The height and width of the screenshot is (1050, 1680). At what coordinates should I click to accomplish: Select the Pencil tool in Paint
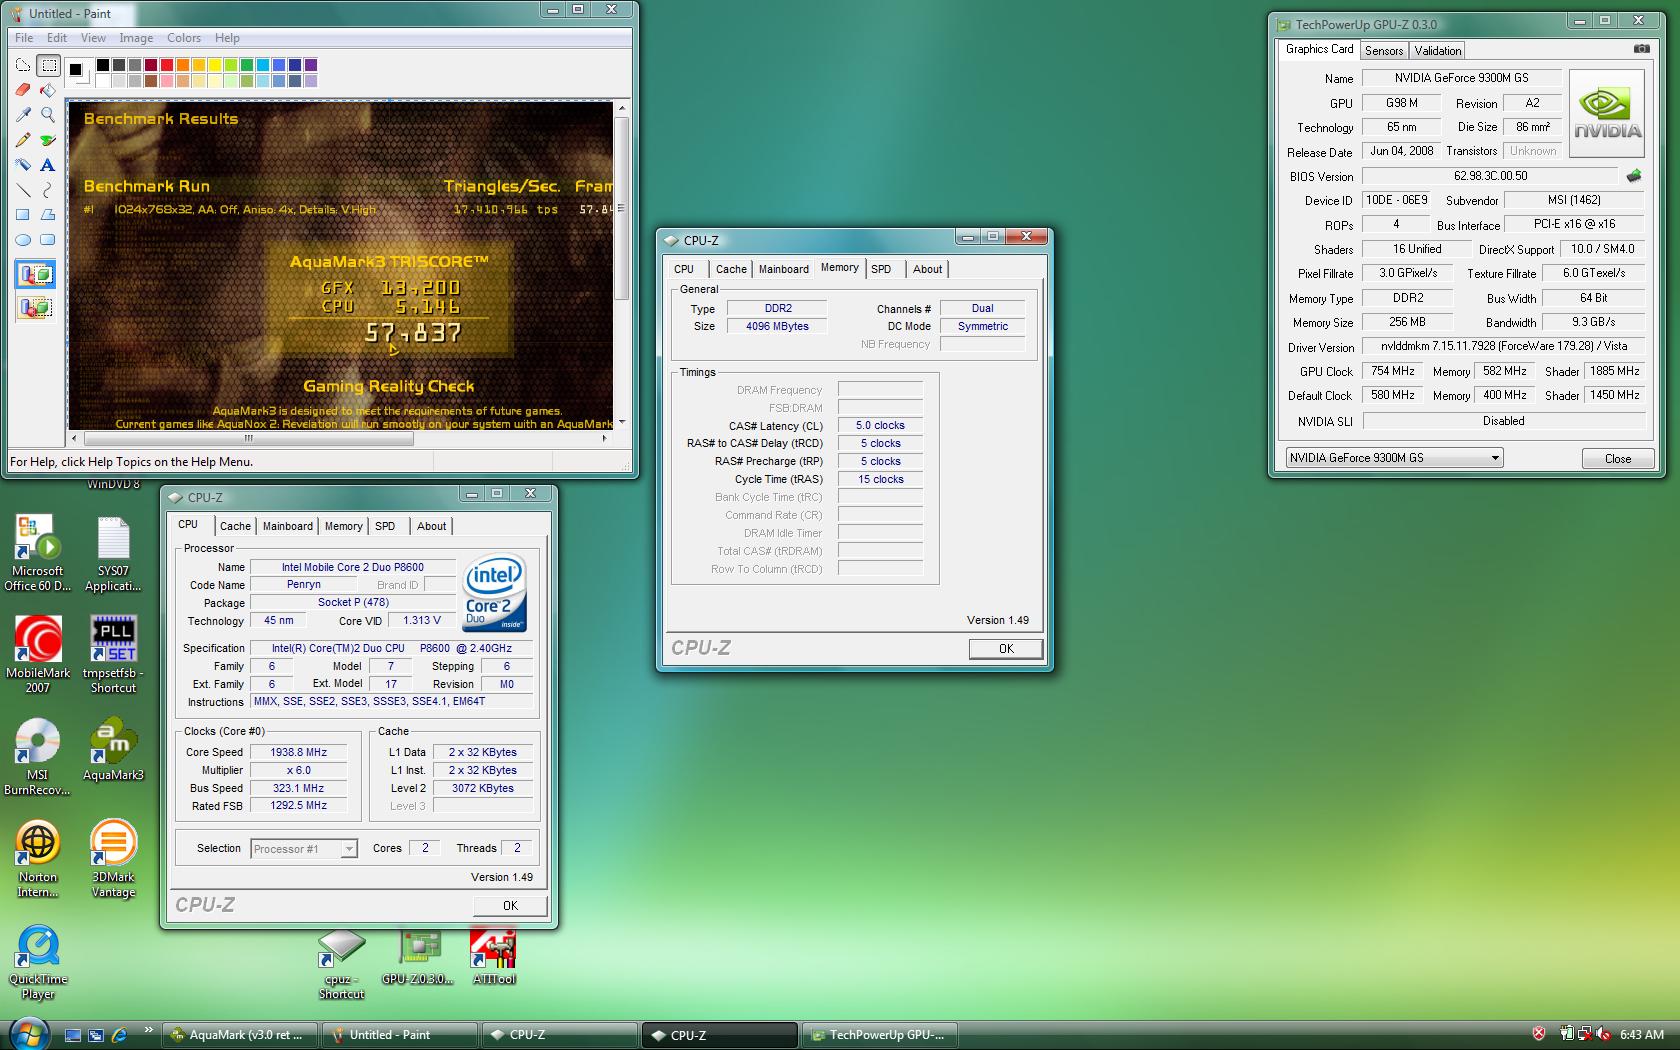(23, 140)
